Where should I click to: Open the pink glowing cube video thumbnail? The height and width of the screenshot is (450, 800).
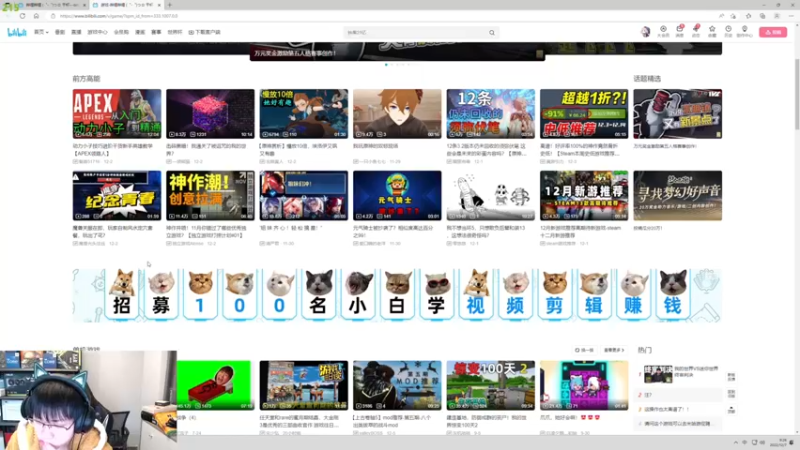[210, 114]
